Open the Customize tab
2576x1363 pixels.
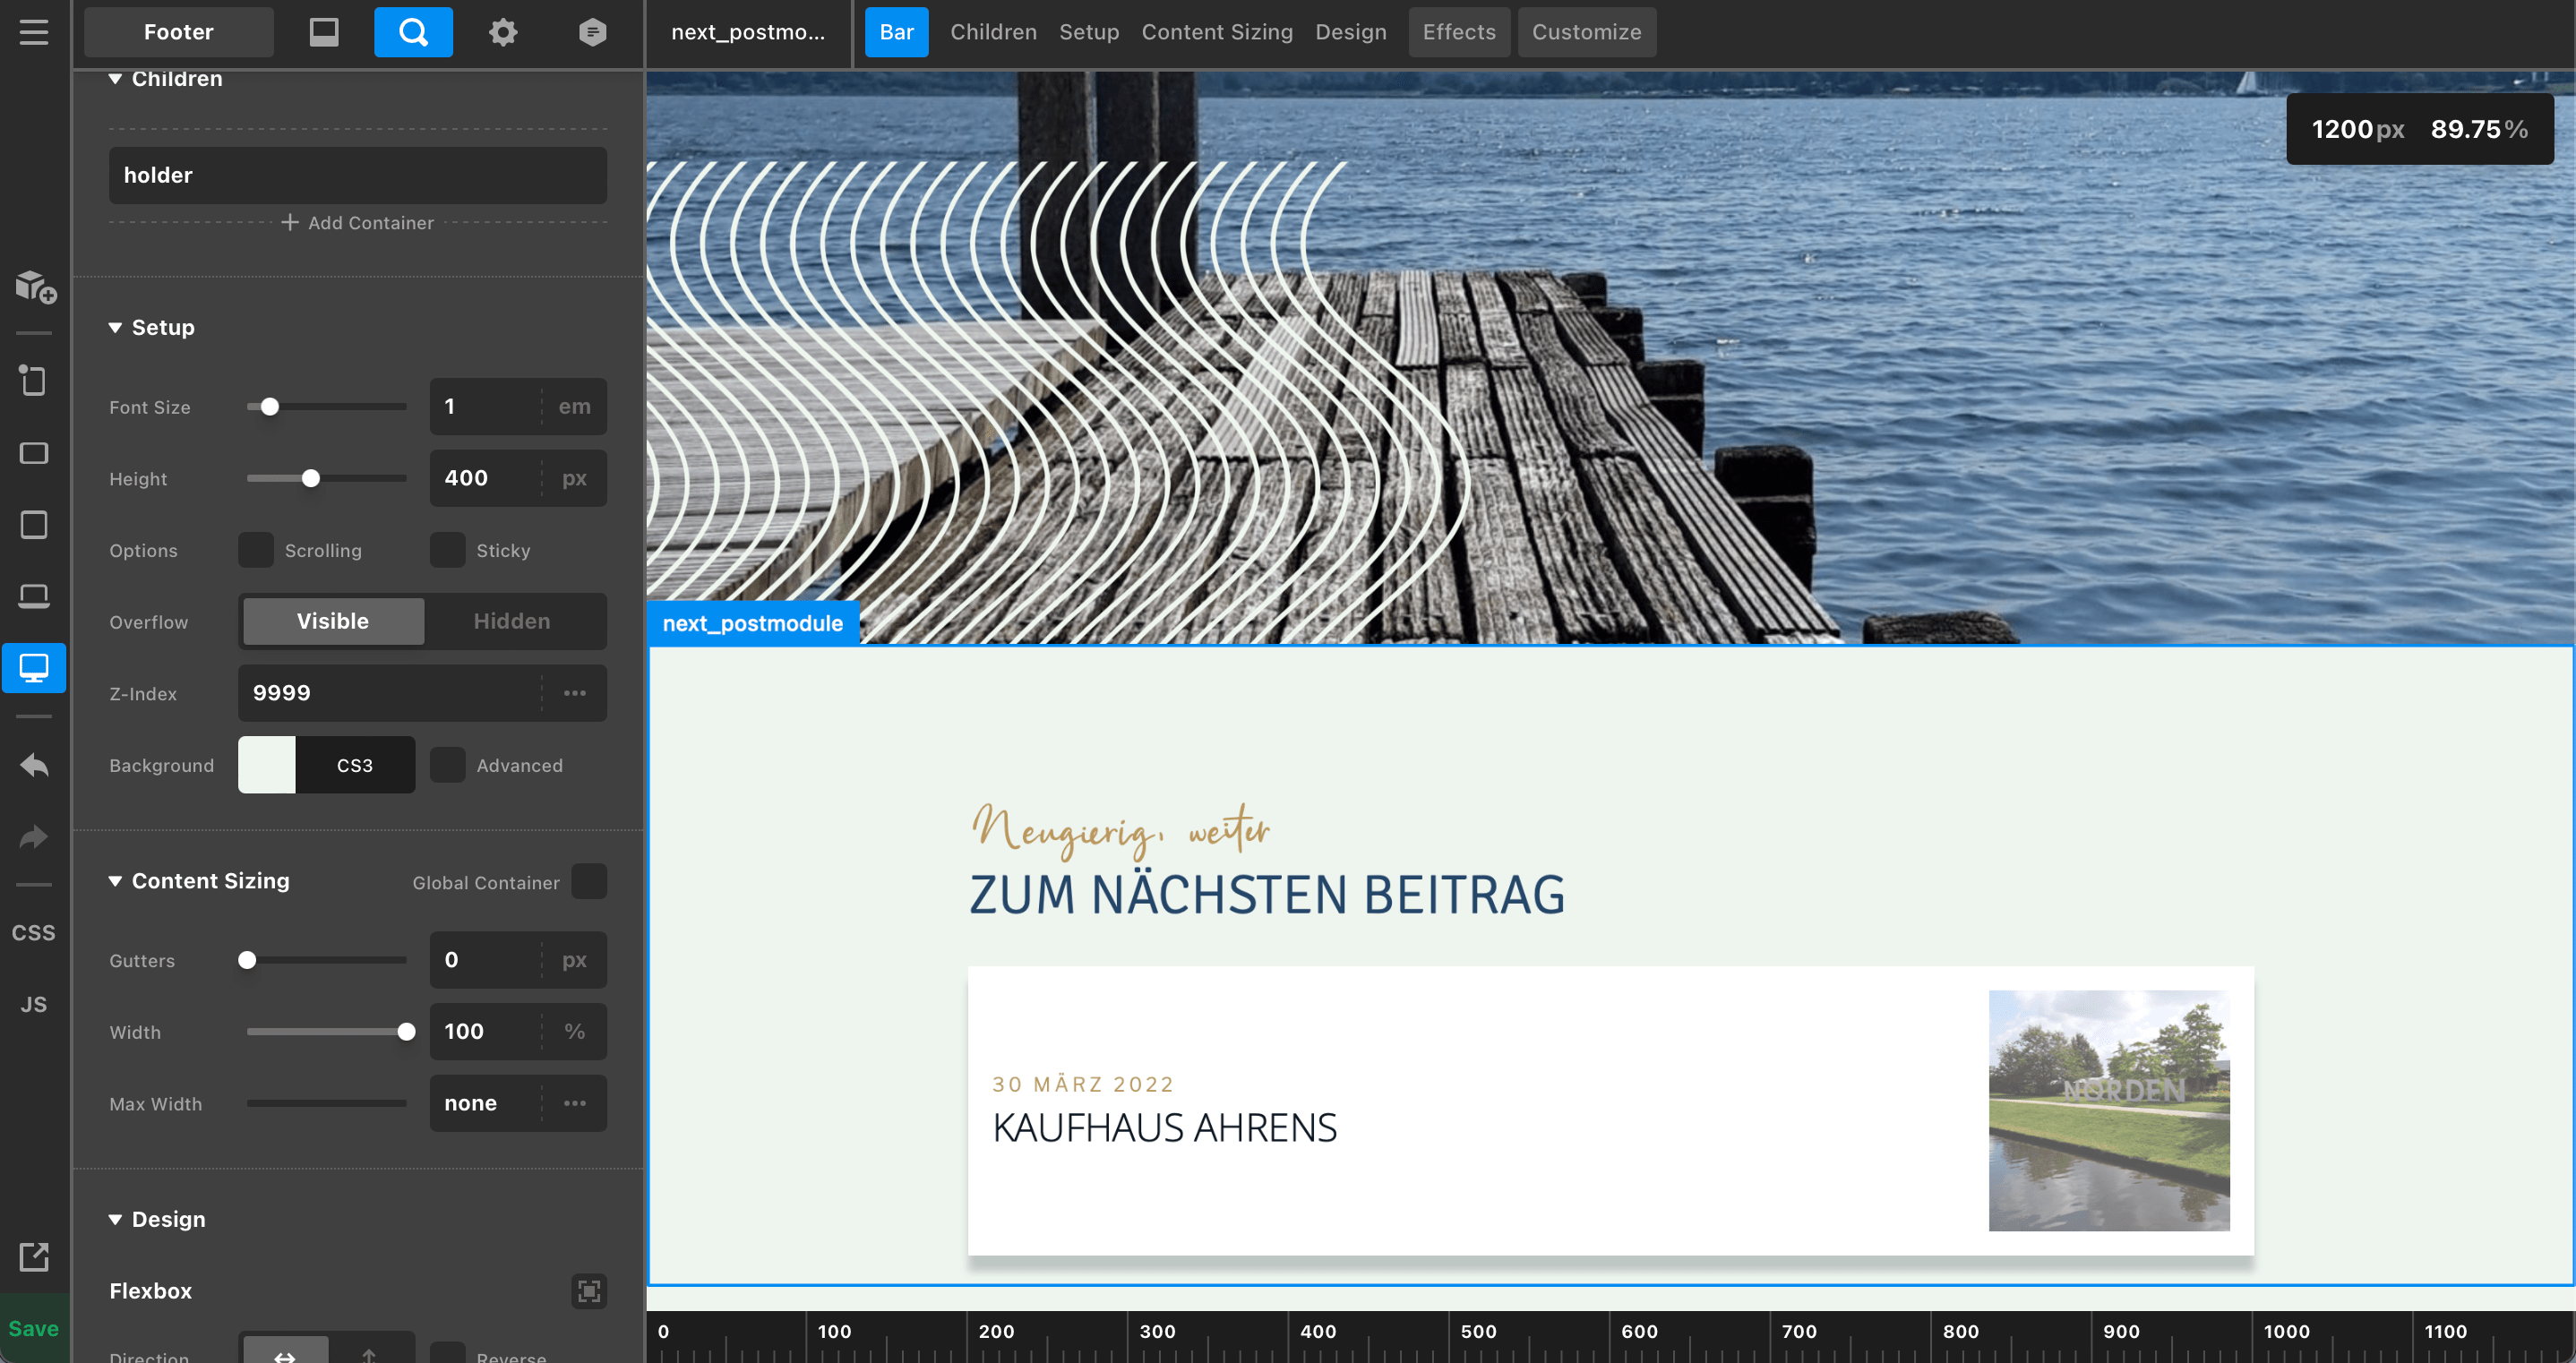pyautogui.click(x=1586, y=32)
